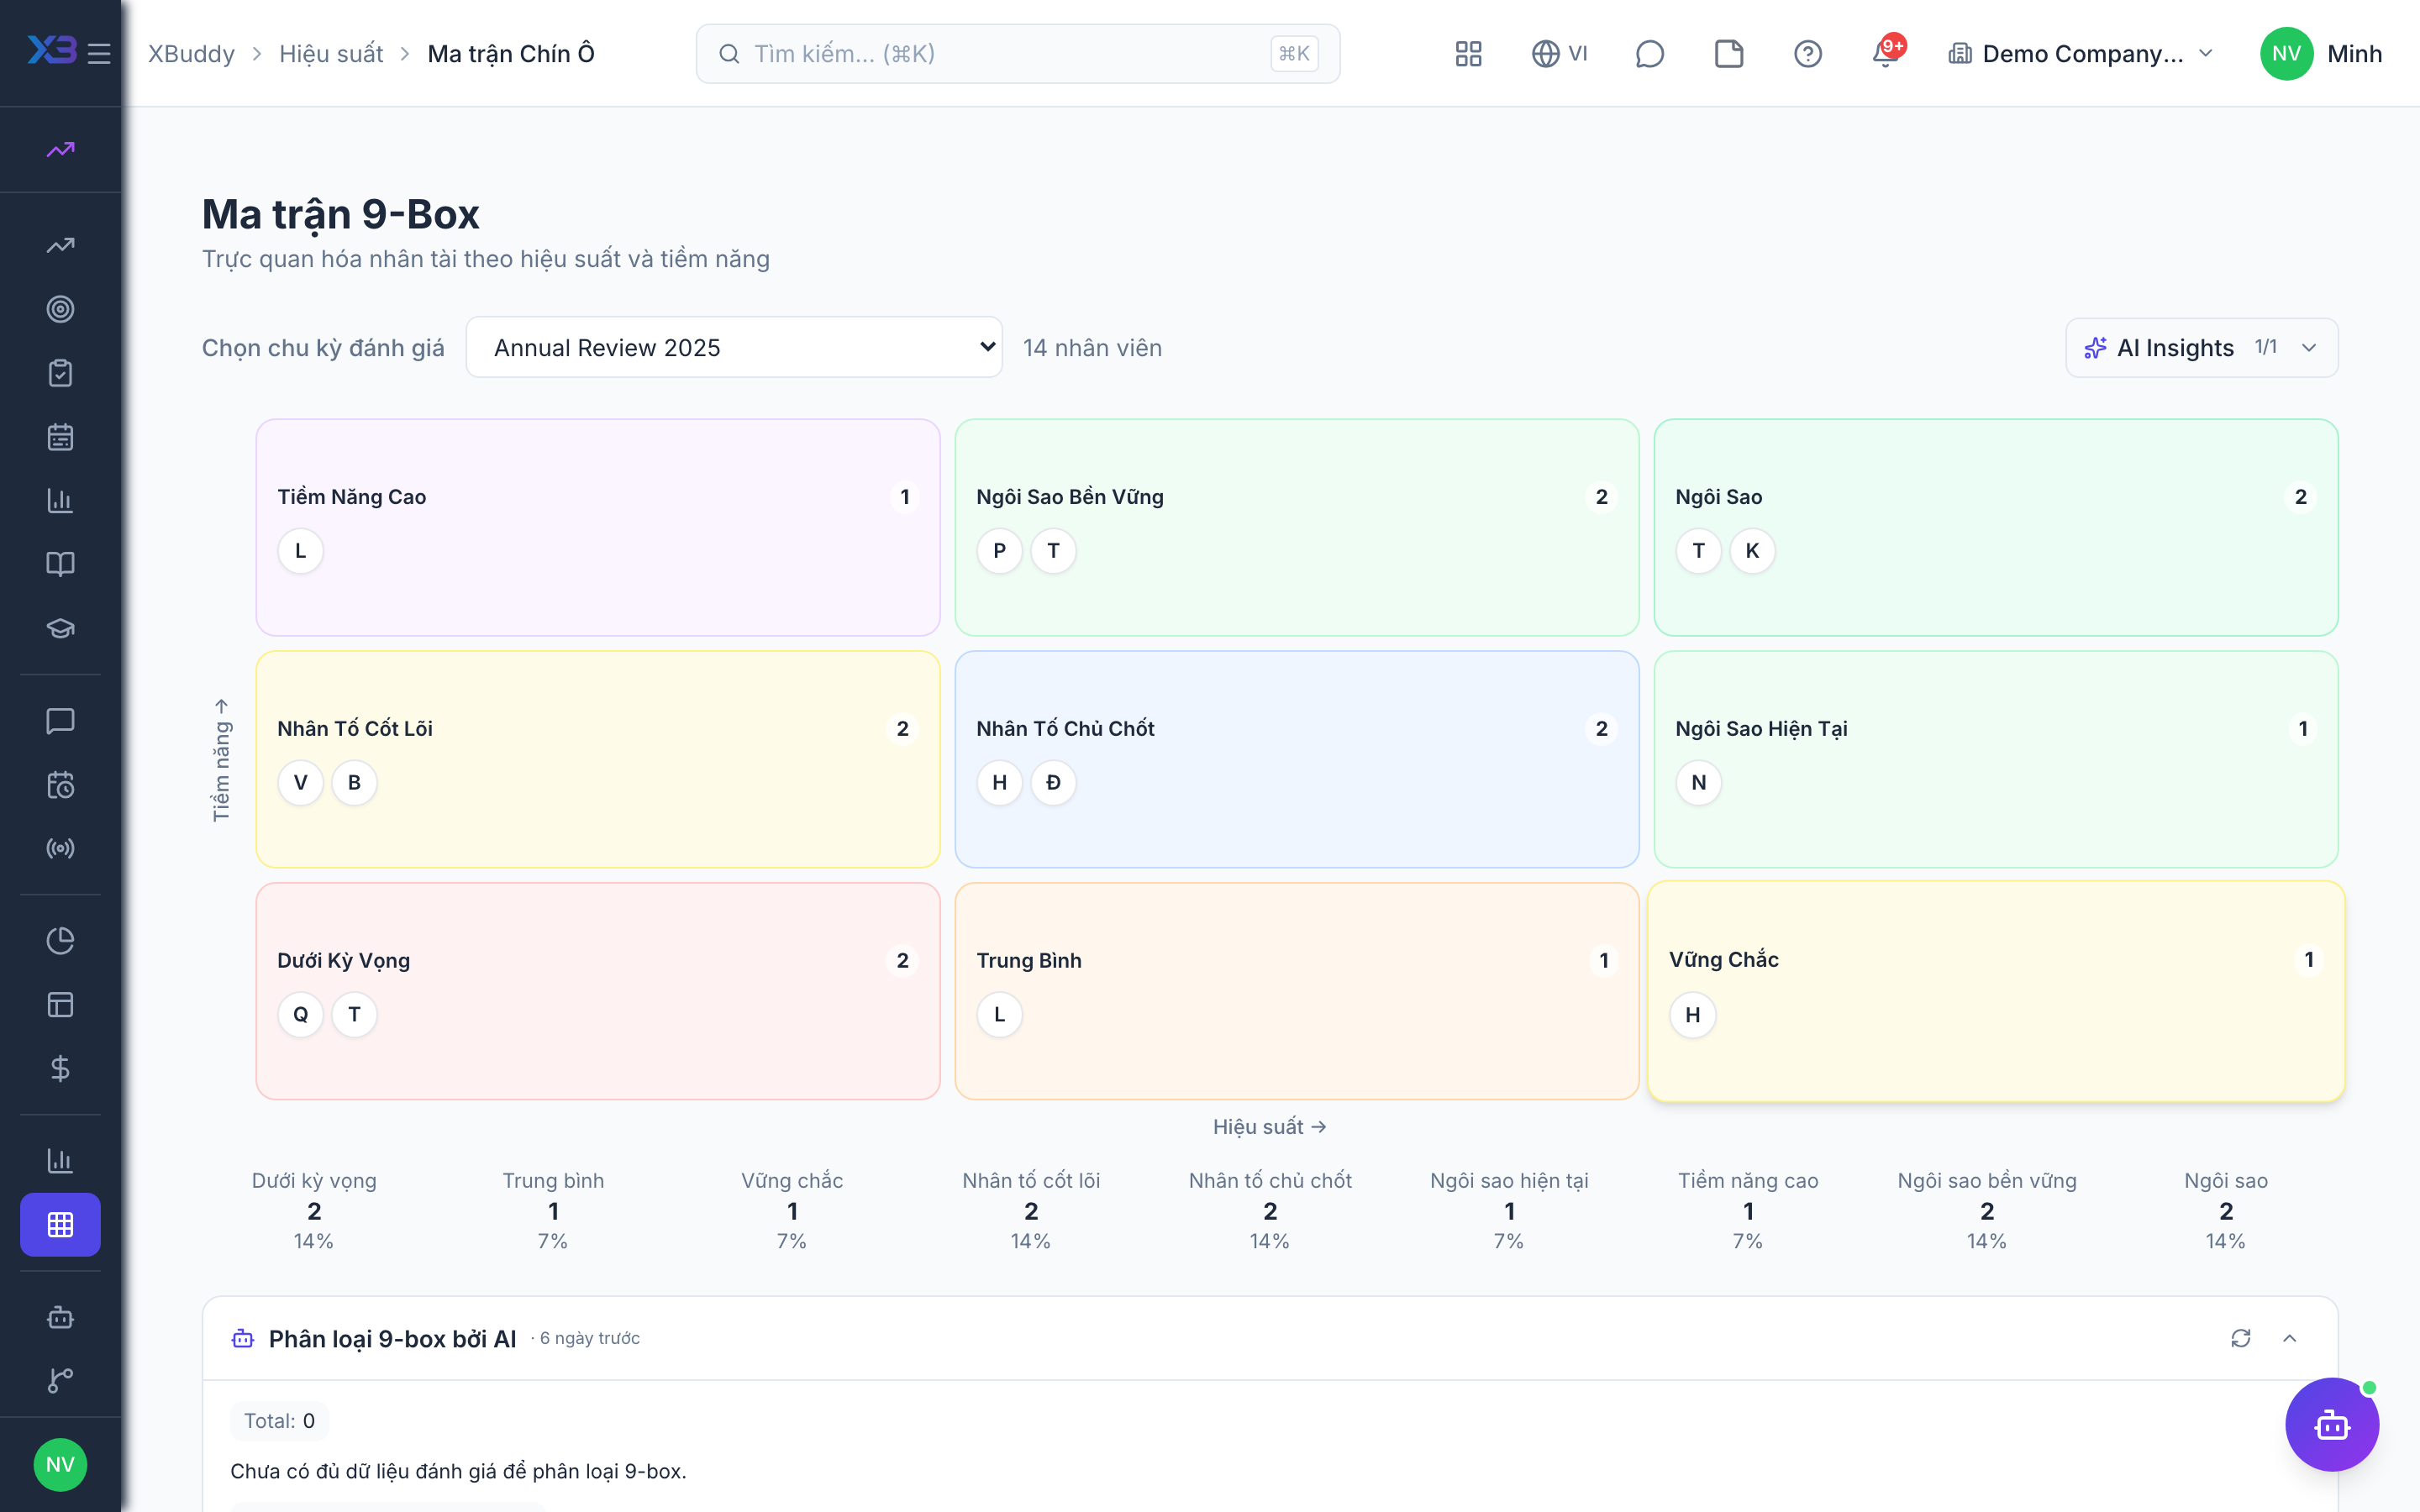2420x1512 pixels.
Task: Open the clipboard check icon in sidebar
Action: click(60, 373)
